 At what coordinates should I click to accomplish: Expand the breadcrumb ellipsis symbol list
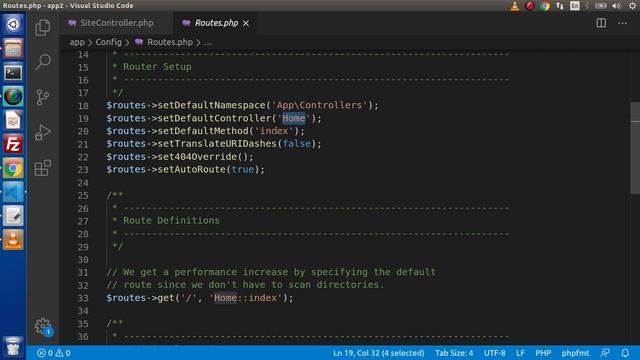(x=207, y=42)
